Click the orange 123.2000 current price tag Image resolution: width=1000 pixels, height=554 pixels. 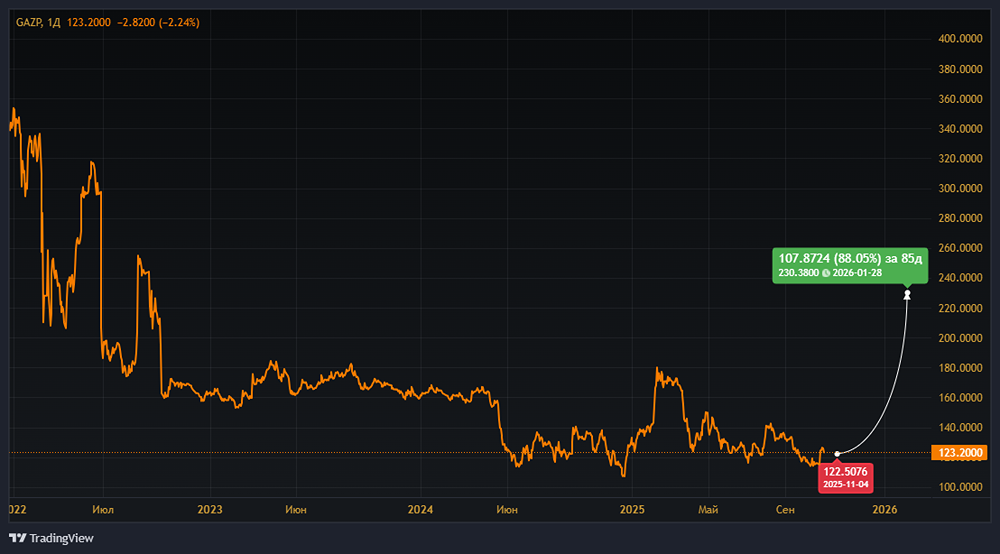tap(961, 453)
